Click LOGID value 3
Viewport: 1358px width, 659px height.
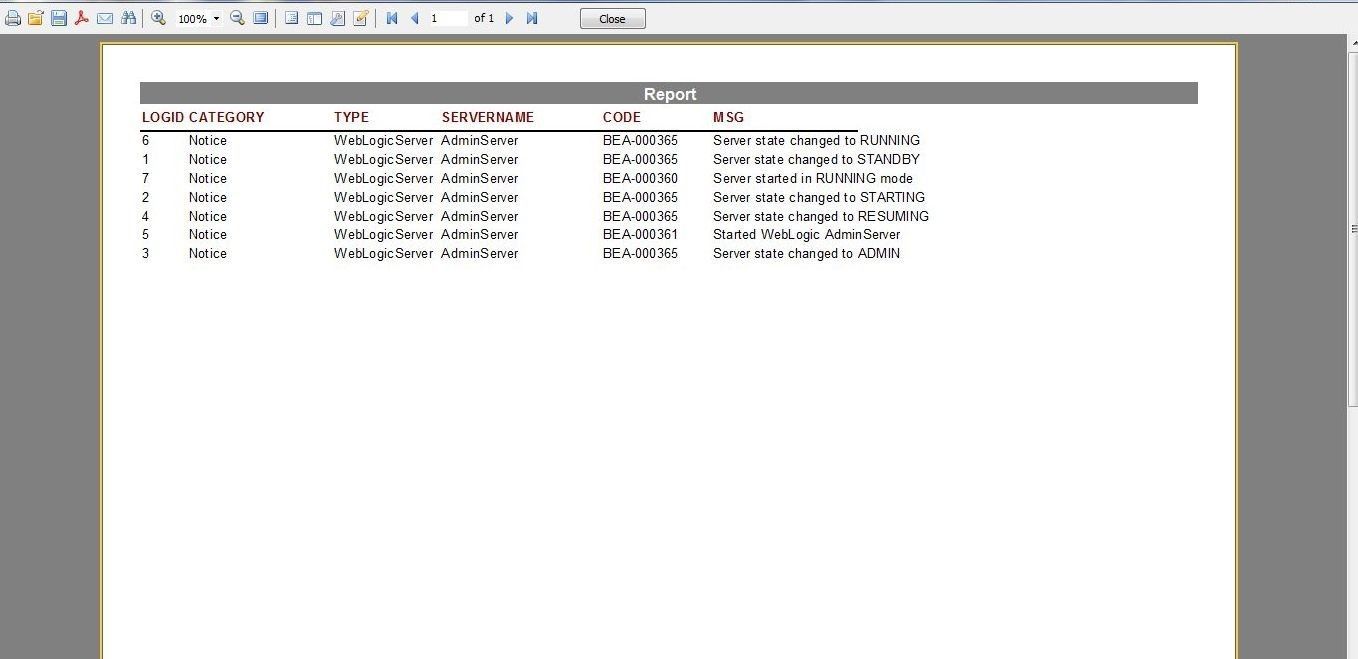(x=145, y=253)
